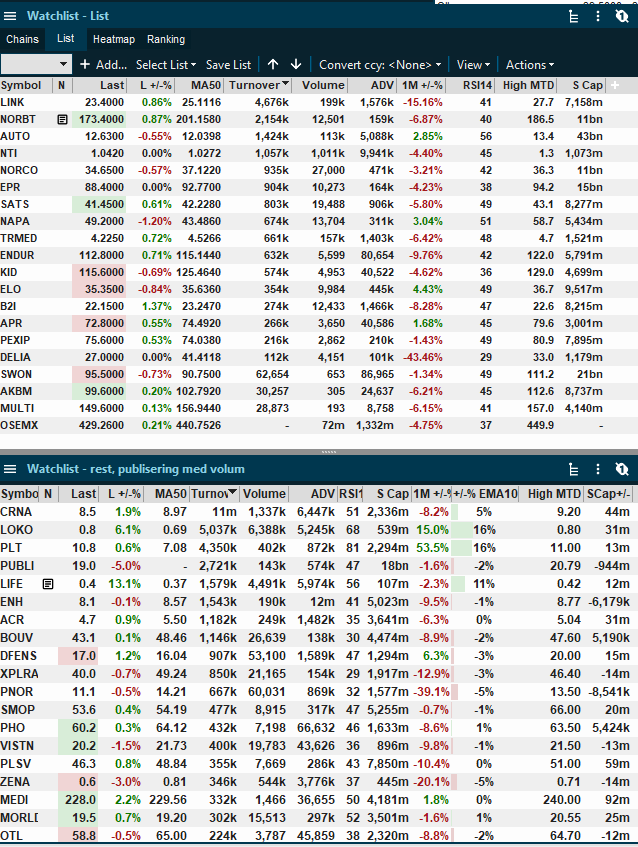Screen dimensions: 638x847
Task: Expand the Convert ccy dropdown
Action: point(380,65)
